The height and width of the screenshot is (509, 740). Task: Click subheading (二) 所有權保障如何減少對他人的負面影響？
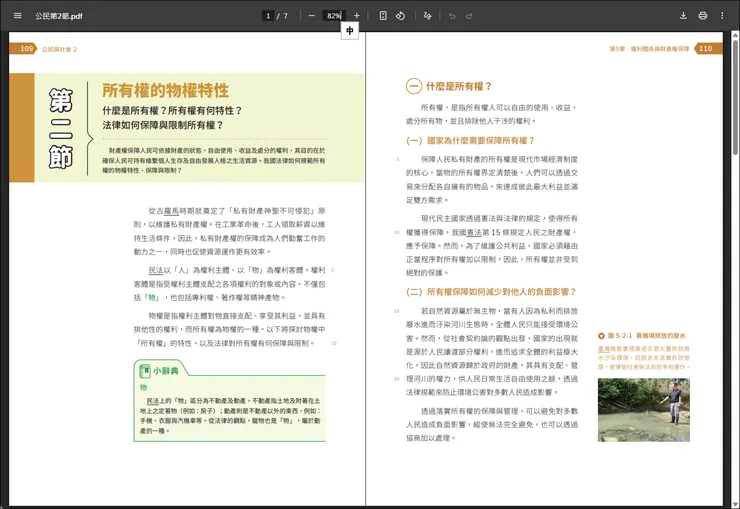[491, 292]
